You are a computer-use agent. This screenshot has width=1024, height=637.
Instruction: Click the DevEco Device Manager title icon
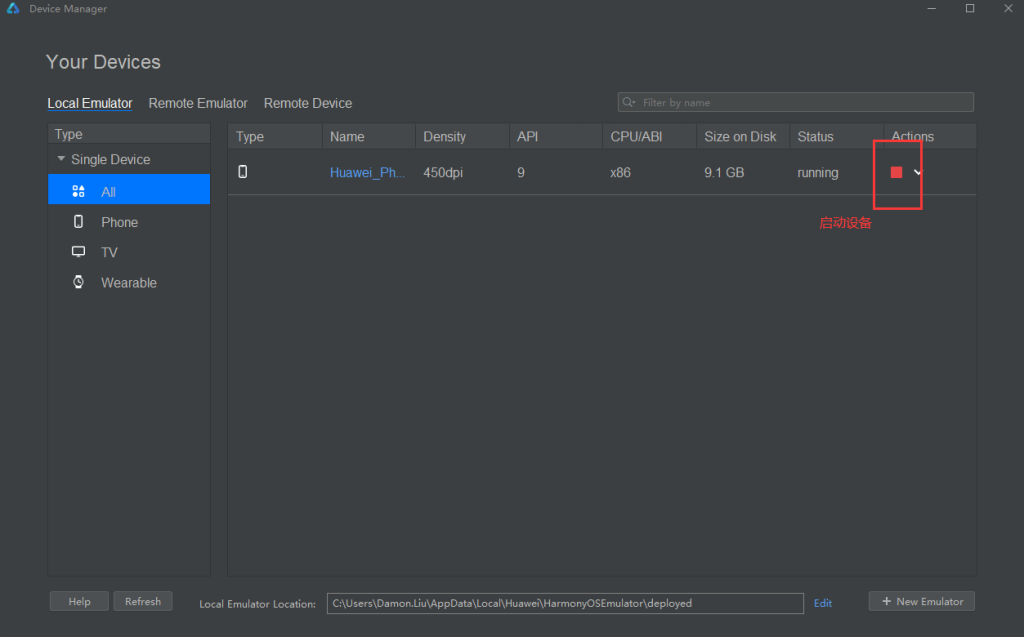click(x=12, y=8)
